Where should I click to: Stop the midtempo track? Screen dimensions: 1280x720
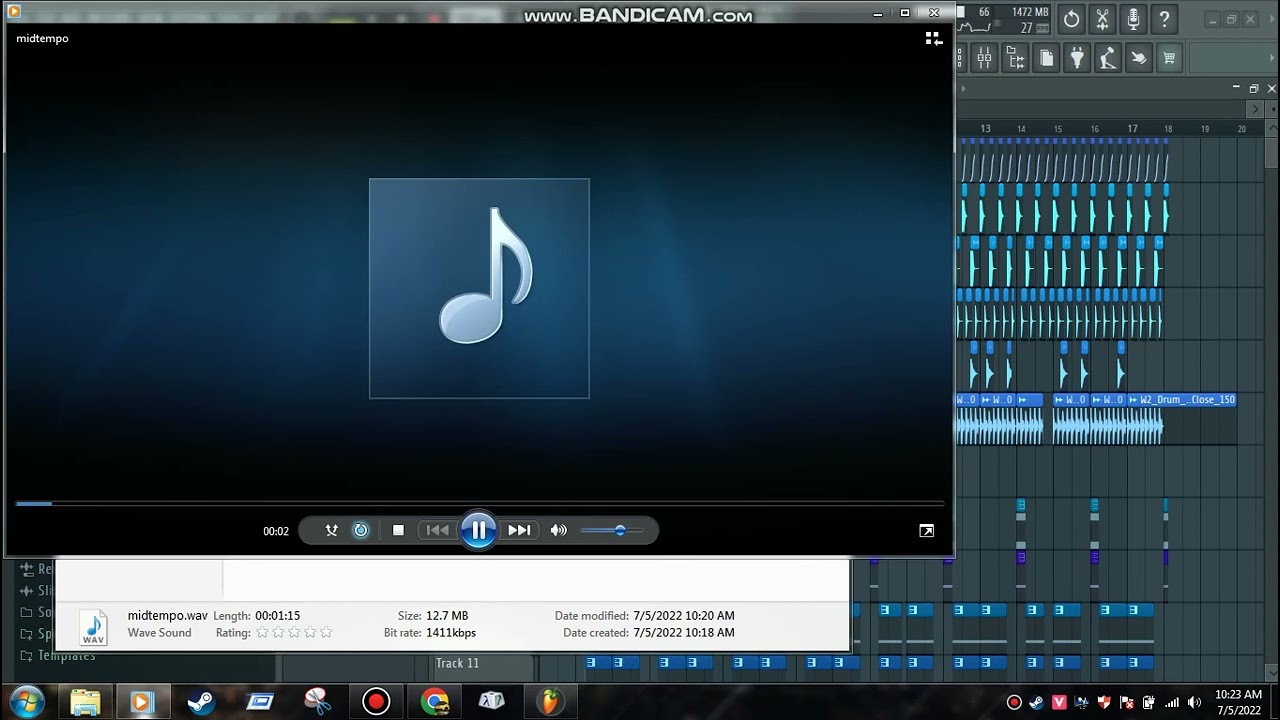tap(398, 530)
